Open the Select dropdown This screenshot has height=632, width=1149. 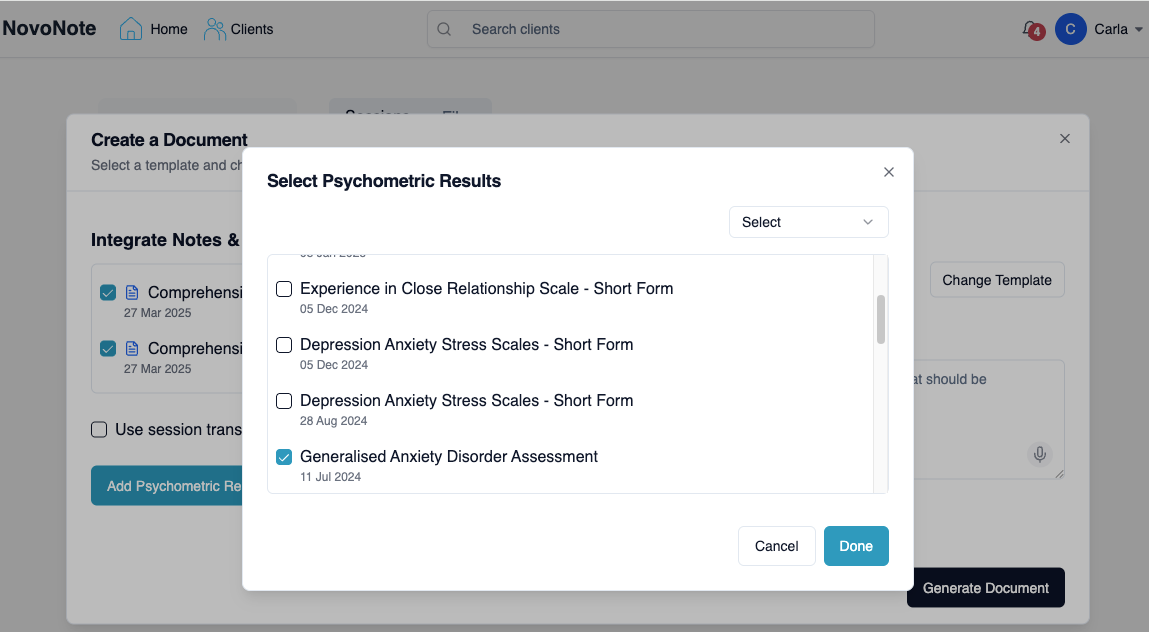[x=808, y=222]
